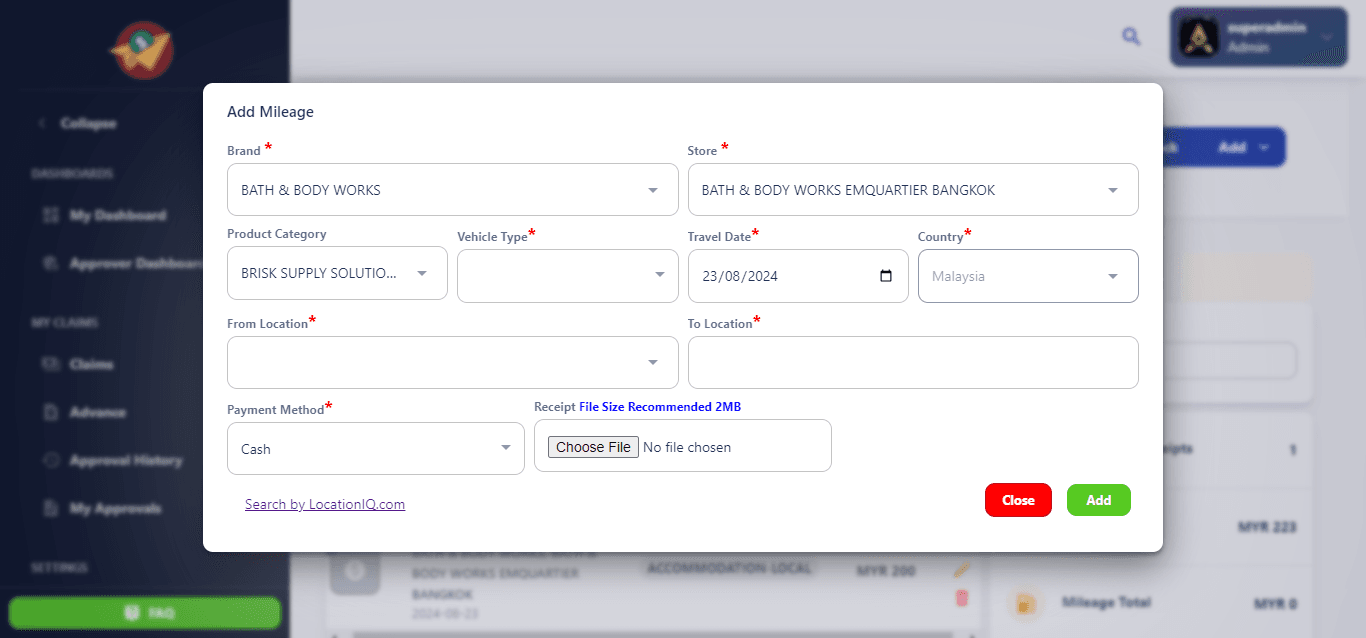Go to My Approvals sidebar item

(114, 509)
